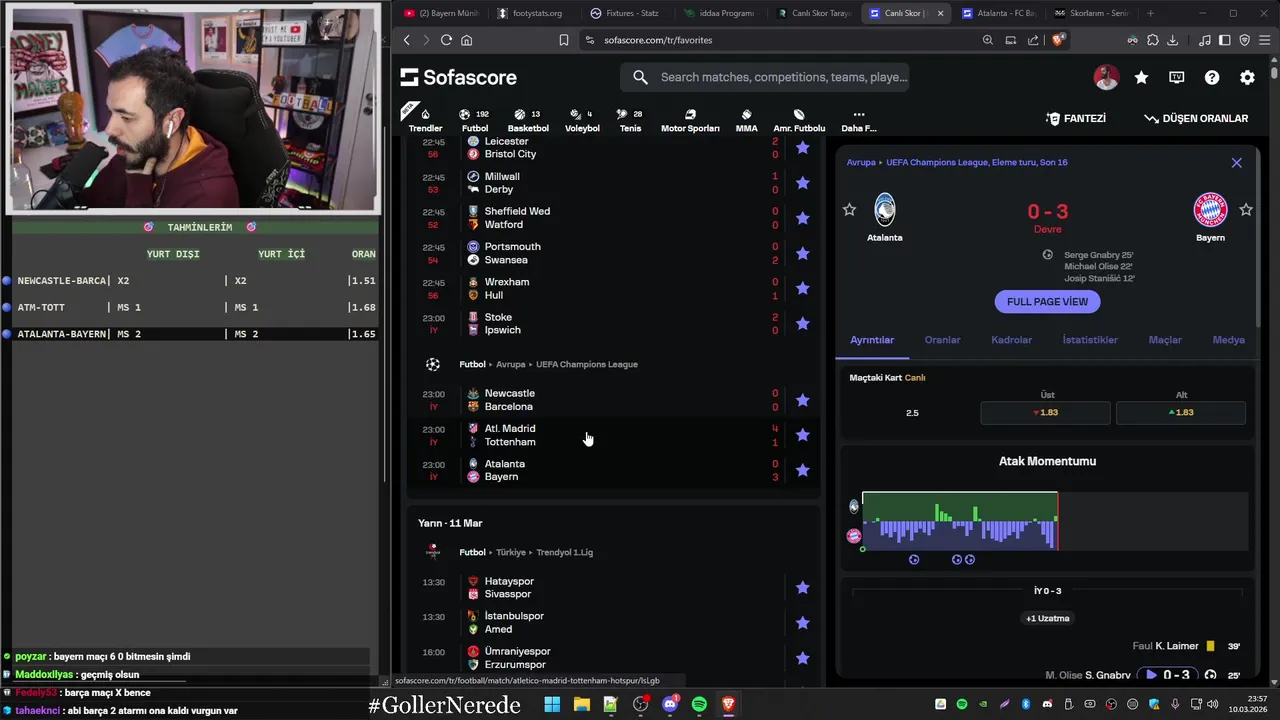Open browser downloads icon
Screen dimensions: 1280x720
point(1172,40)
